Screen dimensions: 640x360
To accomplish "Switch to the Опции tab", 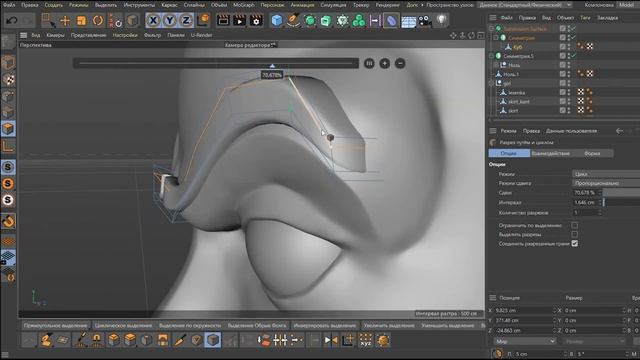I will (509, 153).
